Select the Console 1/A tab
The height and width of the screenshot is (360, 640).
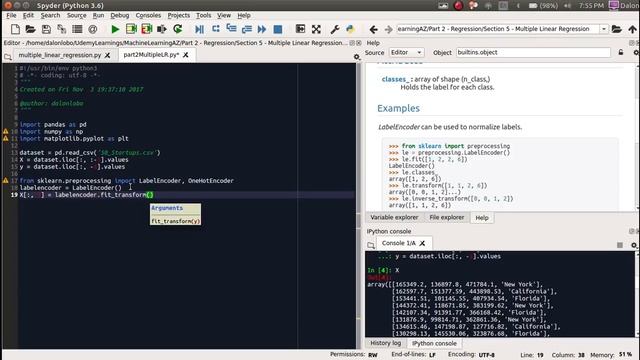(x=399, y=243)
